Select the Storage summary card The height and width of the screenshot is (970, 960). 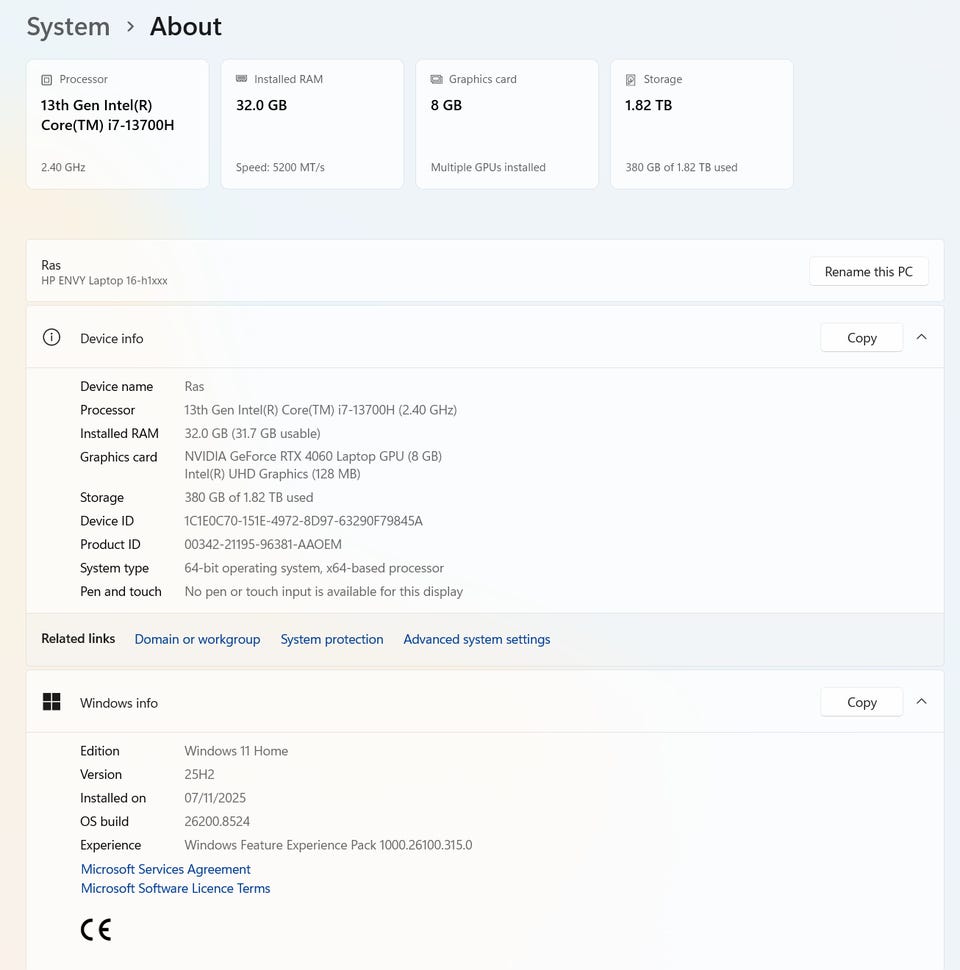click(x=702, y=124)
